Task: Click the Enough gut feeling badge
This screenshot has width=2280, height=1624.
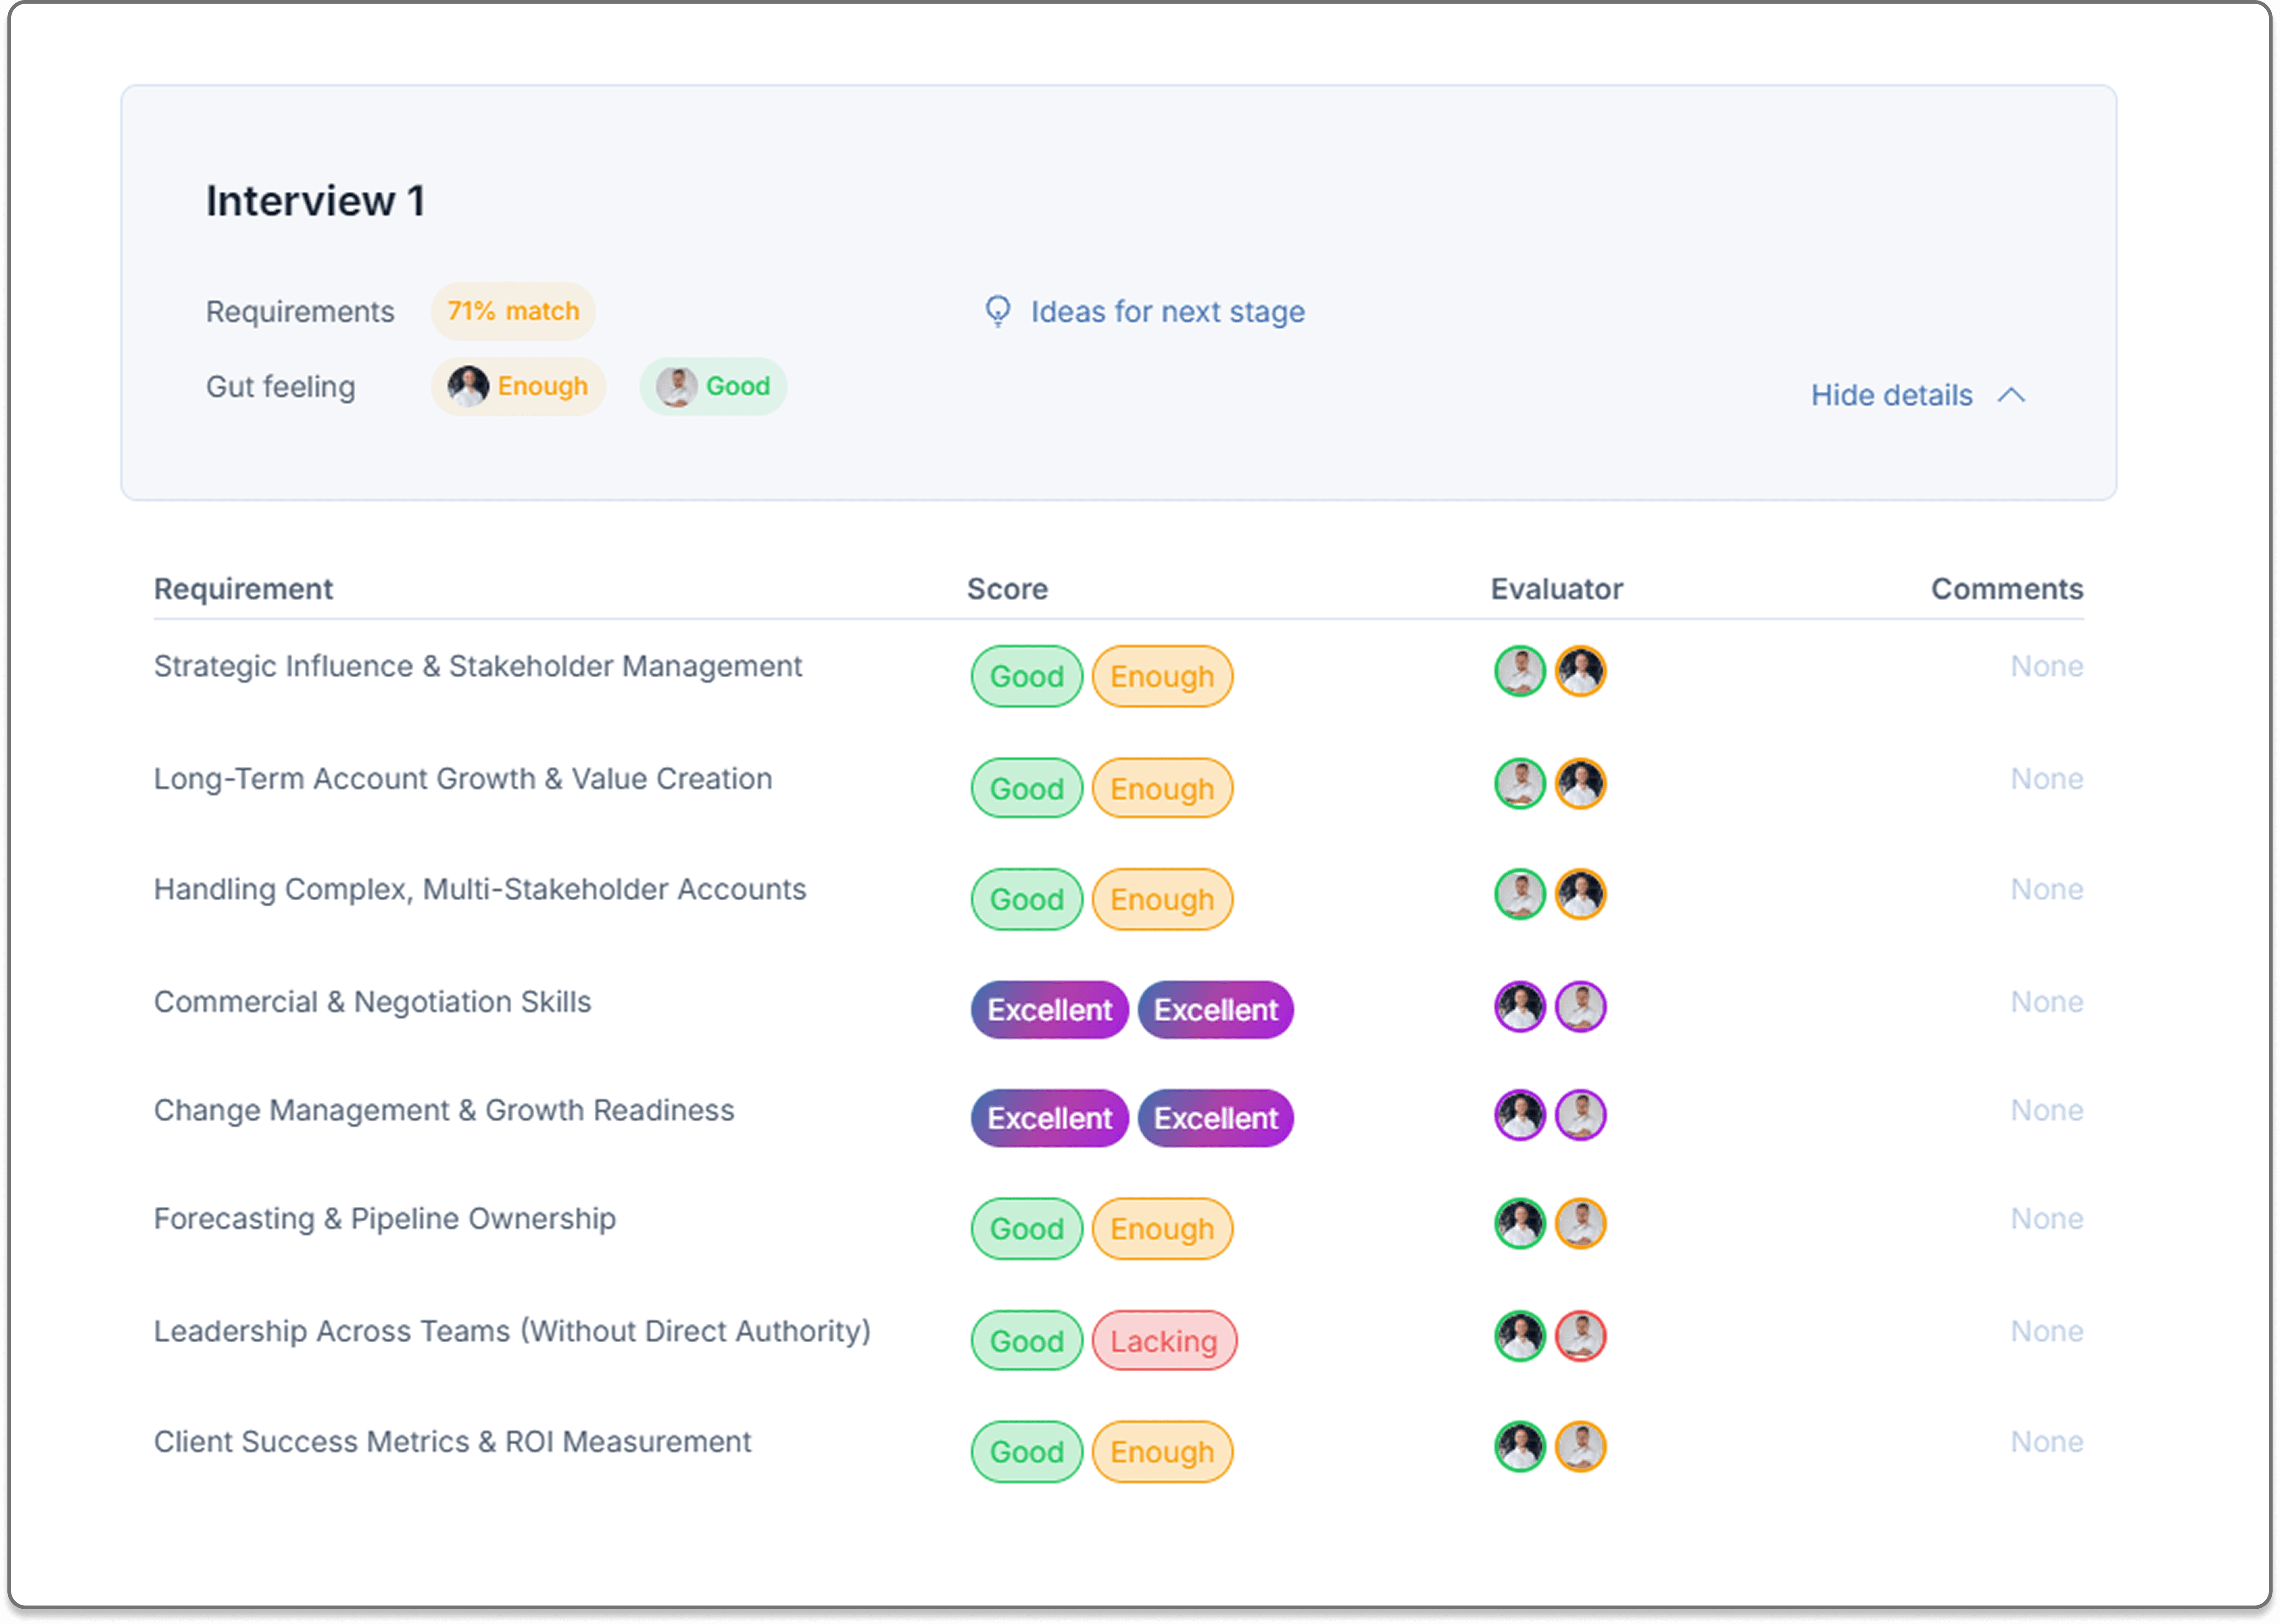Action: (518, 386)
